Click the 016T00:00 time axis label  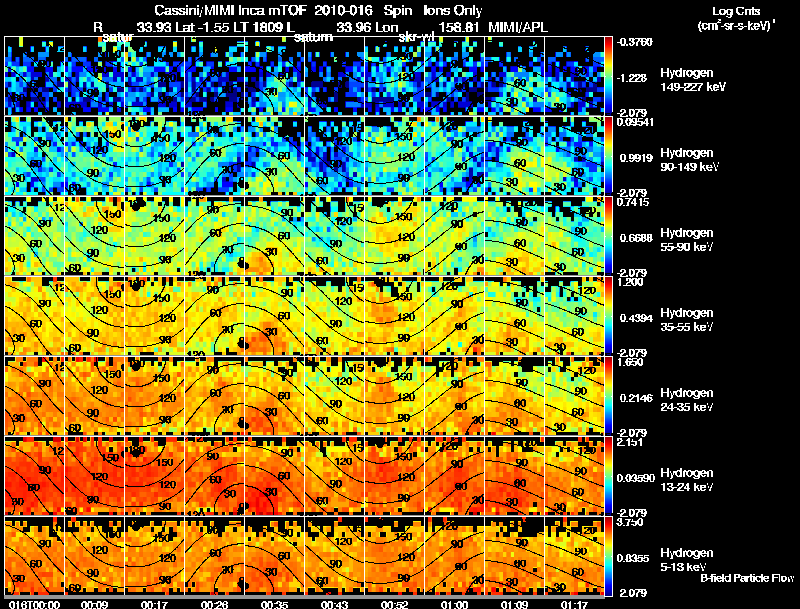pos(34,604)
